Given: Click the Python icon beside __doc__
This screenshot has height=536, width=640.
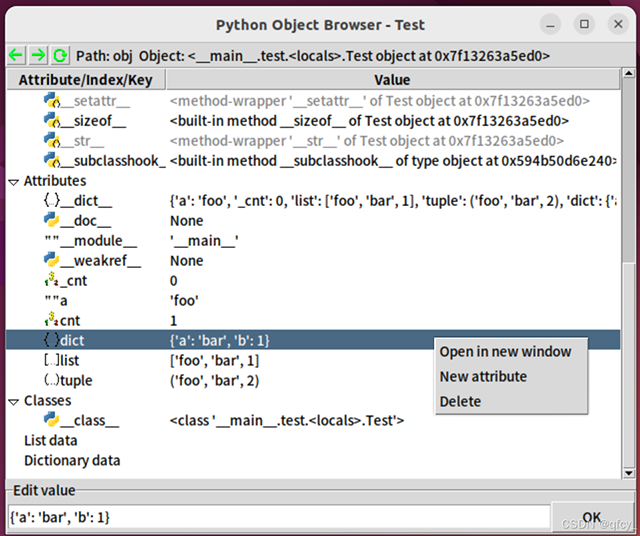Looking at the screenshot, I should click(x=51, y=220).
